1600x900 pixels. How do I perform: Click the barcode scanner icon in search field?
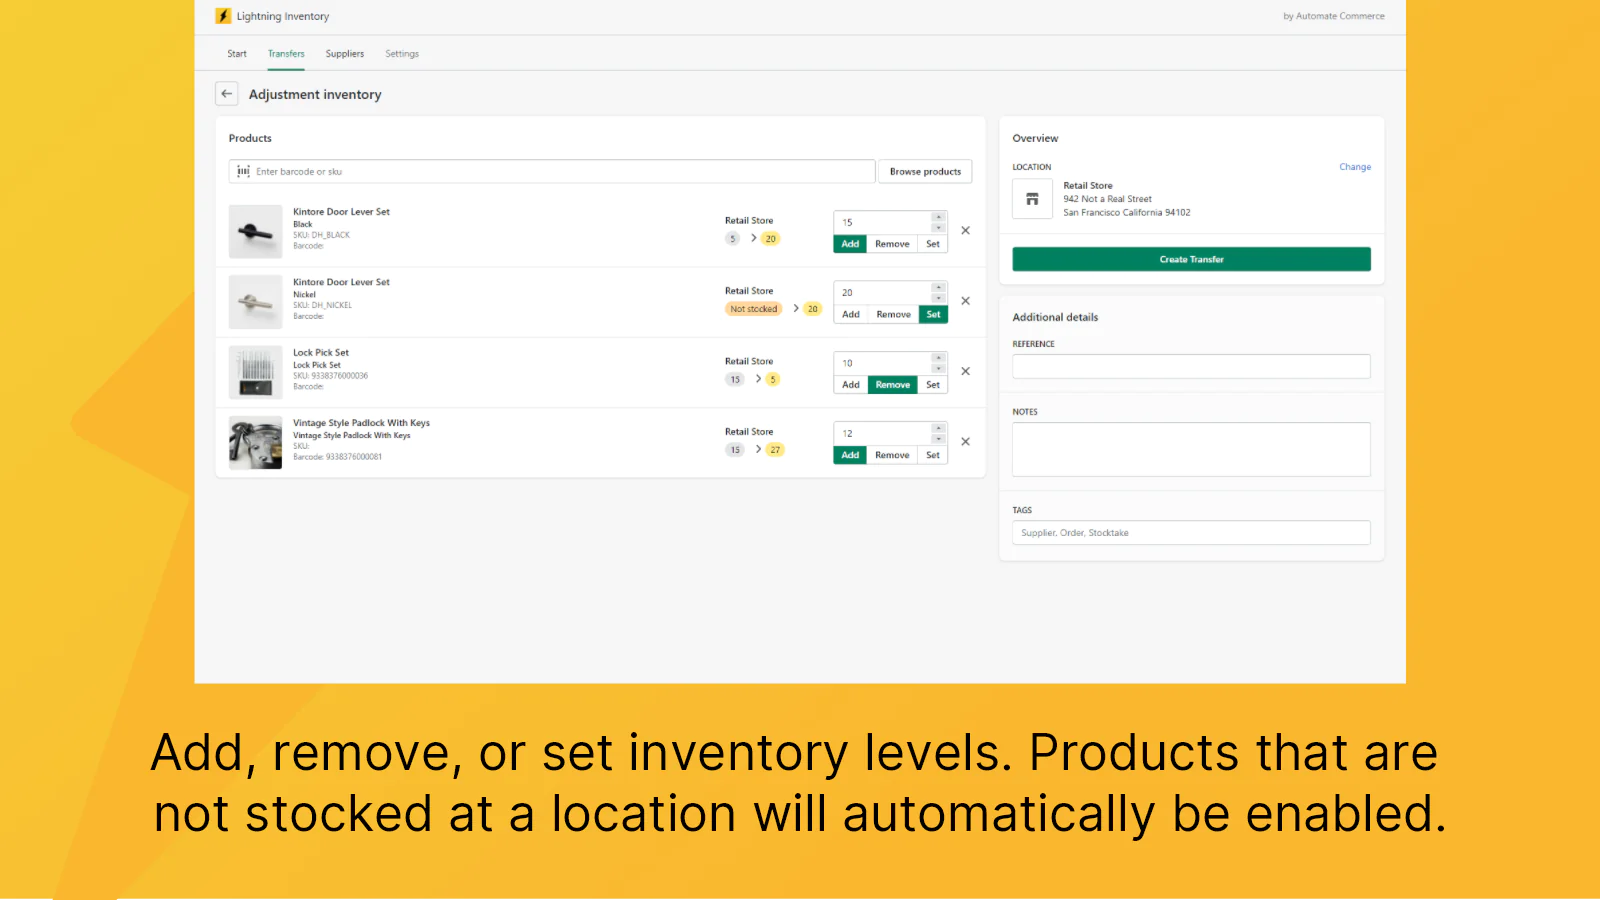click(x=243, y=171)
